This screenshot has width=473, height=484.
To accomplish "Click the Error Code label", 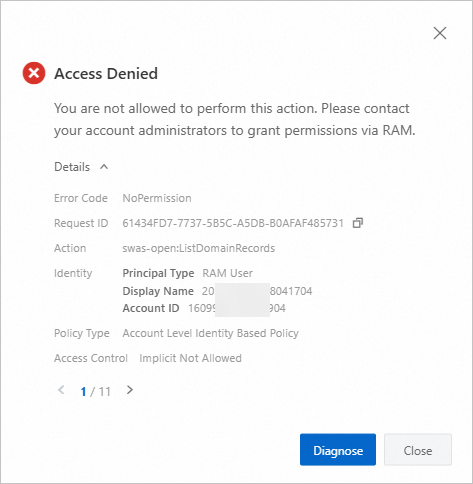I will [81, 198].
